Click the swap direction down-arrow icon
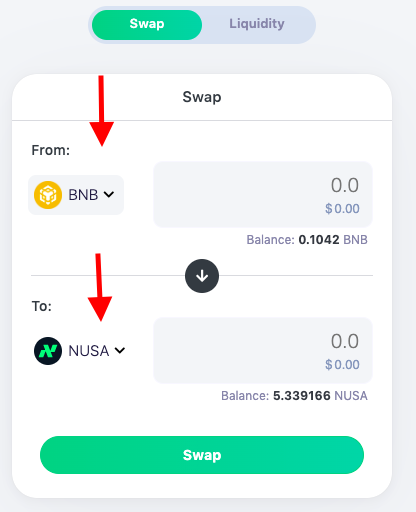 click(x=202, y=276)
